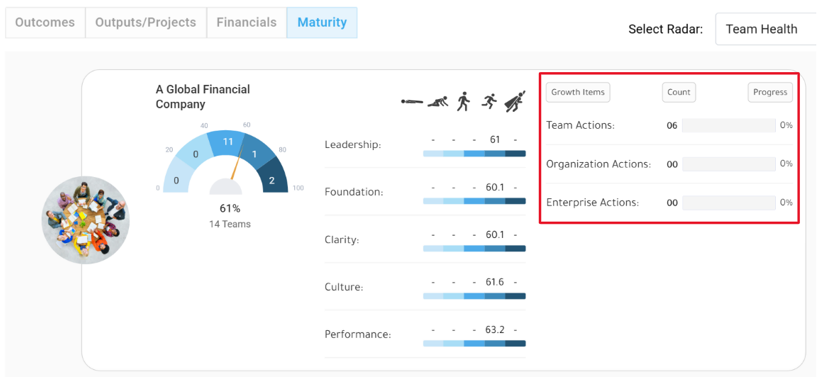
Task: Click the flying superhero maturity icon
Action: tap(515, 101)
